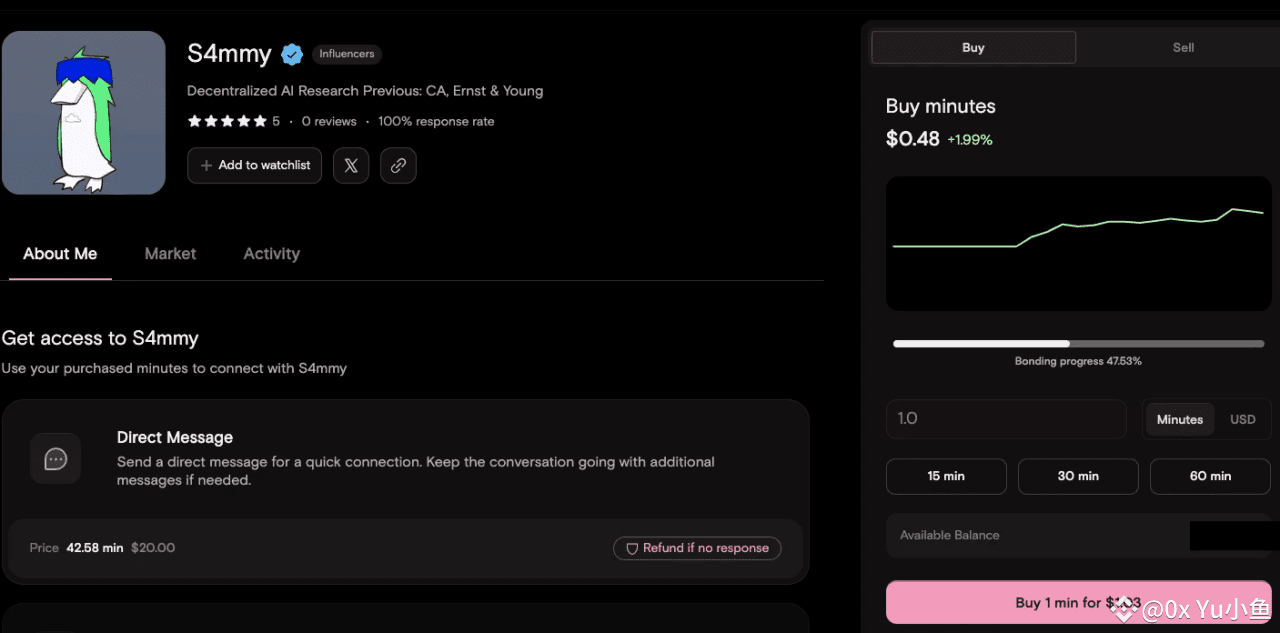Copy profile link via chain icon
Screen dimensions: 1280x633
point(398,166)
